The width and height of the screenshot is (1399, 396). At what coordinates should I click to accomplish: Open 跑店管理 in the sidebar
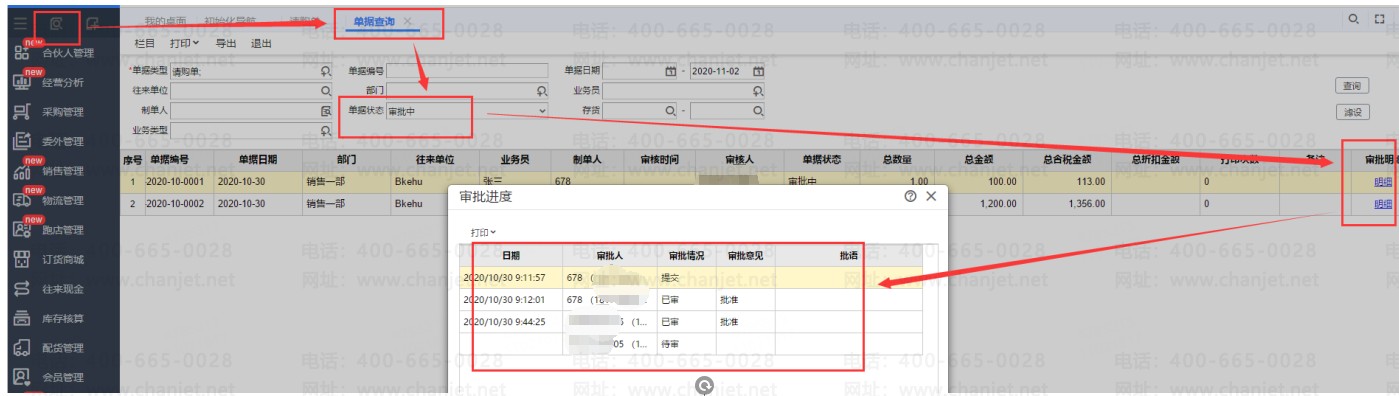coord(63,230)
